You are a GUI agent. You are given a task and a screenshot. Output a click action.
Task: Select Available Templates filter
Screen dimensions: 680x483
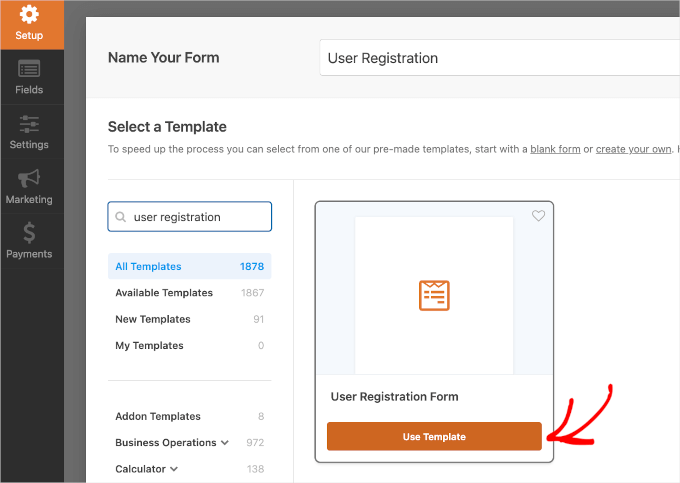[164, 293]
